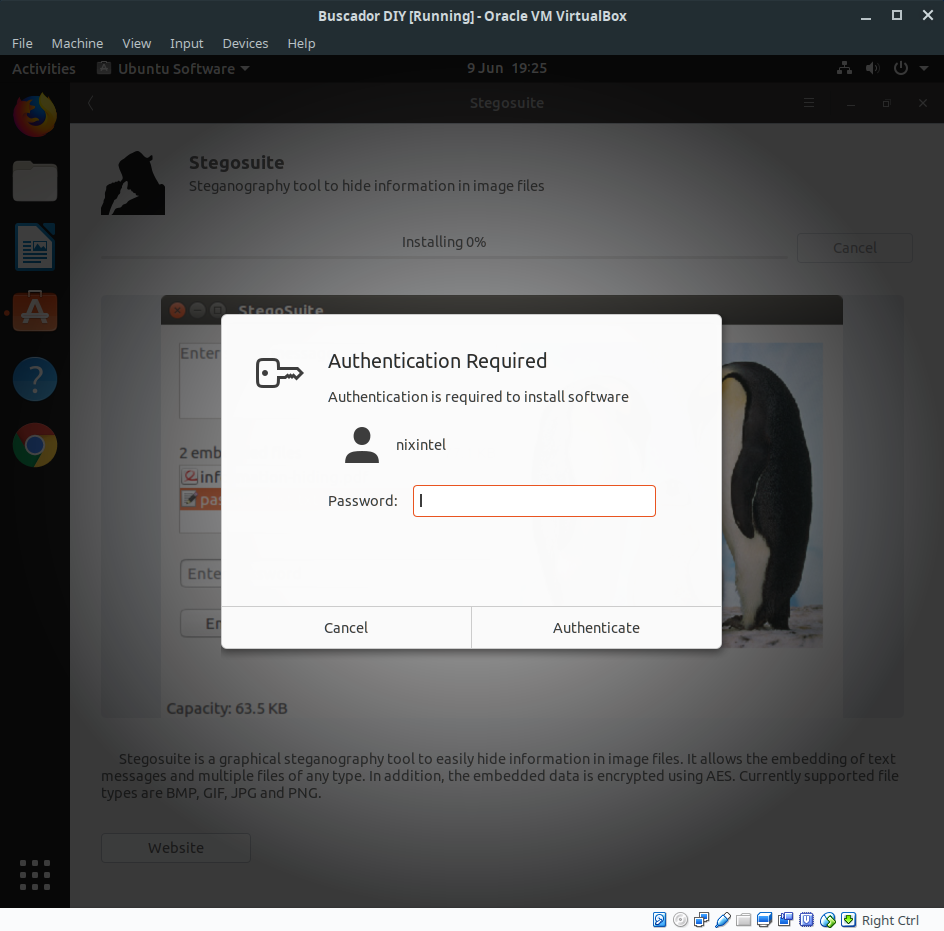Image resolution: width=944 pixels, height=931 pixels.
Task: Go back in Ubuntu Software window
Action: [90, 103]
